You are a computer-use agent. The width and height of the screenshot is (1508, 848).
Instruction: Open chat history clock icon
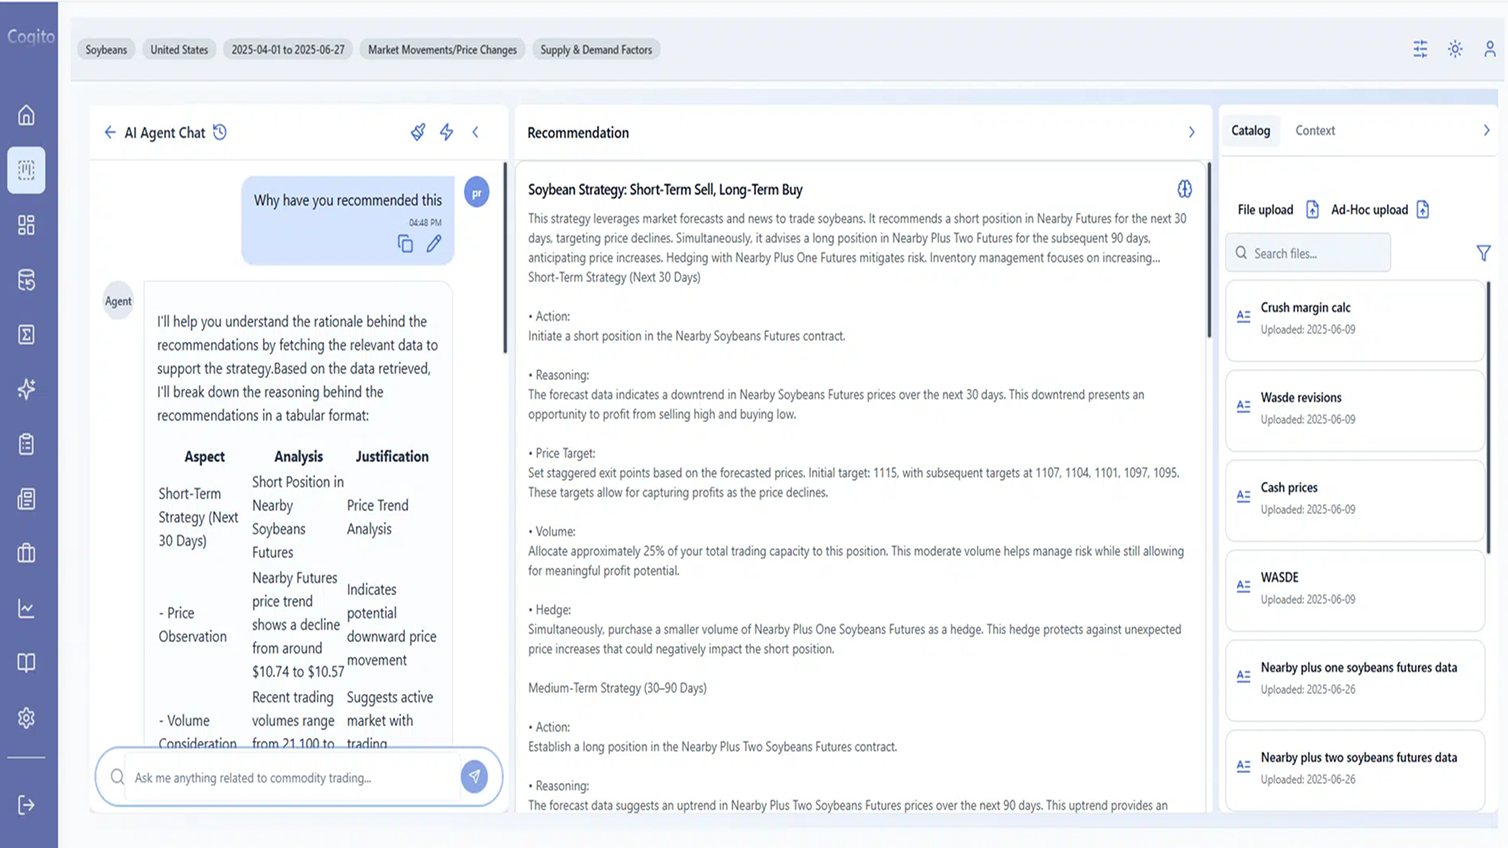220,132
